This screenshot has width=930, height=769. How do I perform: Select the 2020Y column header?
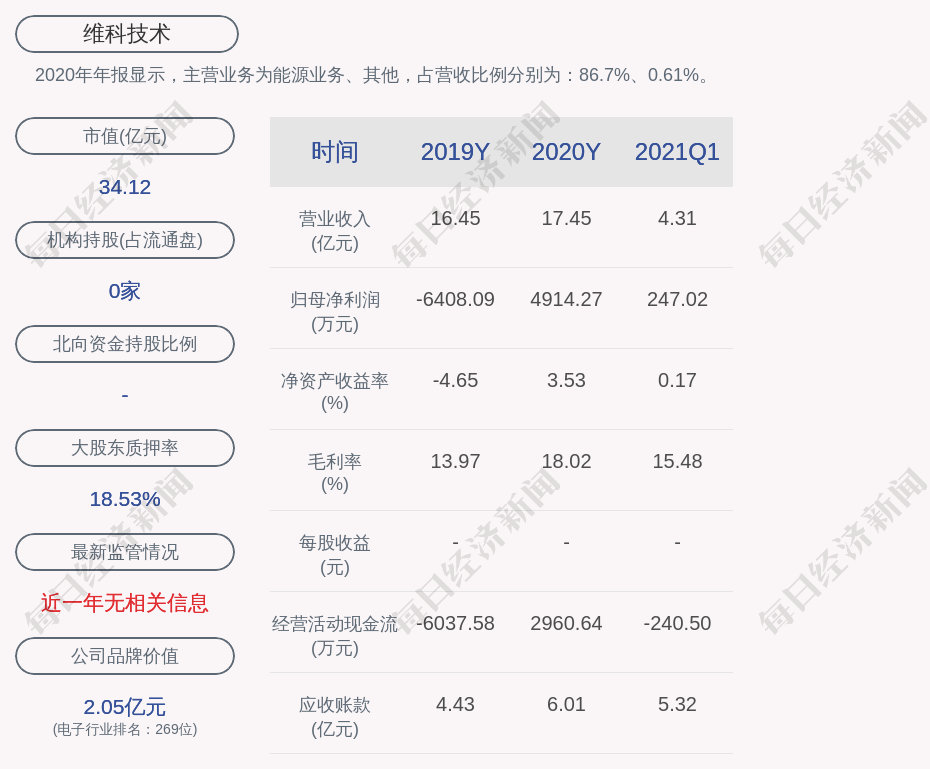(566, 152)
